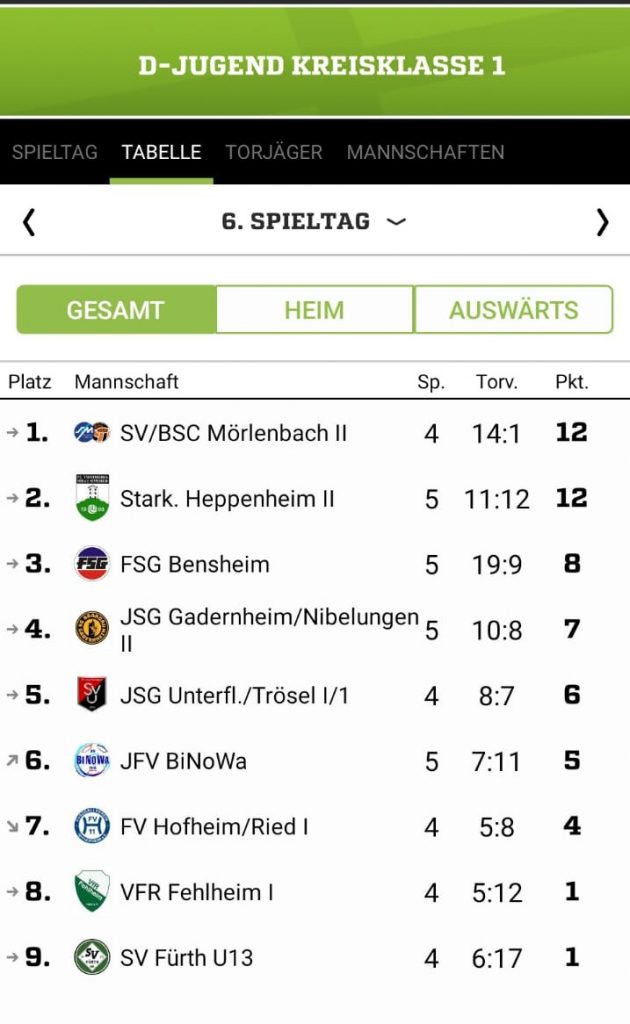Screen dimensions: 630x1024
Task: Expand the 6. Spieltag matchday dropdown
Action: tap(314, 221)
